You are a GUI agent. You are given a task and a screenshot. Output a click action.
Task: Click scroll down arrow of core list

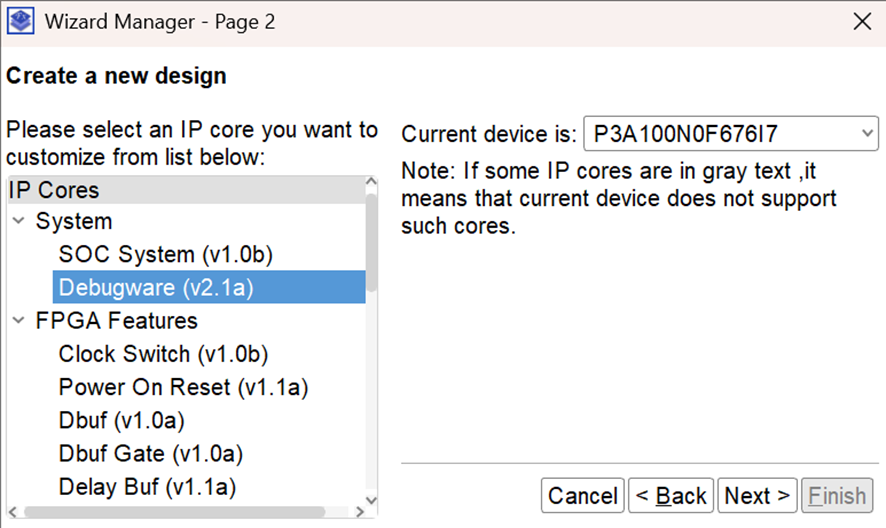click(x=371, y=499)
